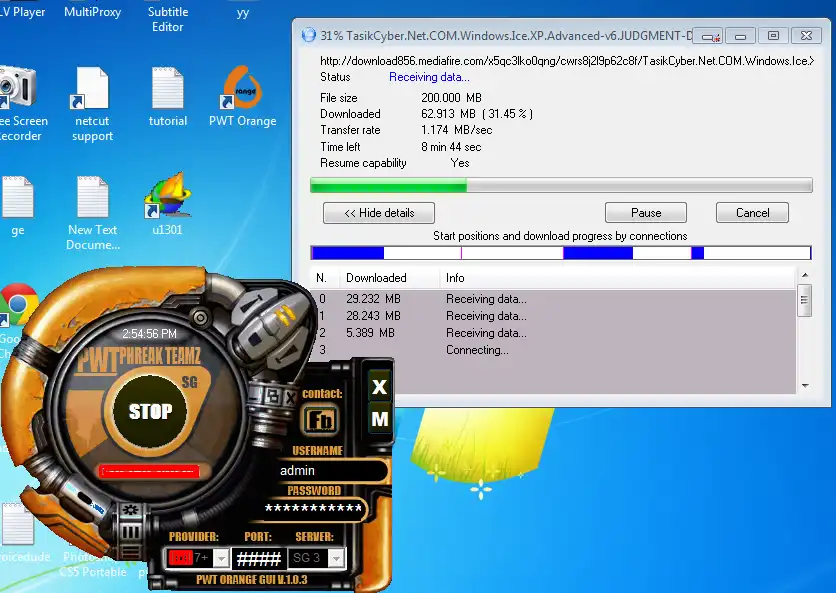
Task: Select connection row 2 with 5.389 MB
Action: pyautogui.click(x=553, y=333)
